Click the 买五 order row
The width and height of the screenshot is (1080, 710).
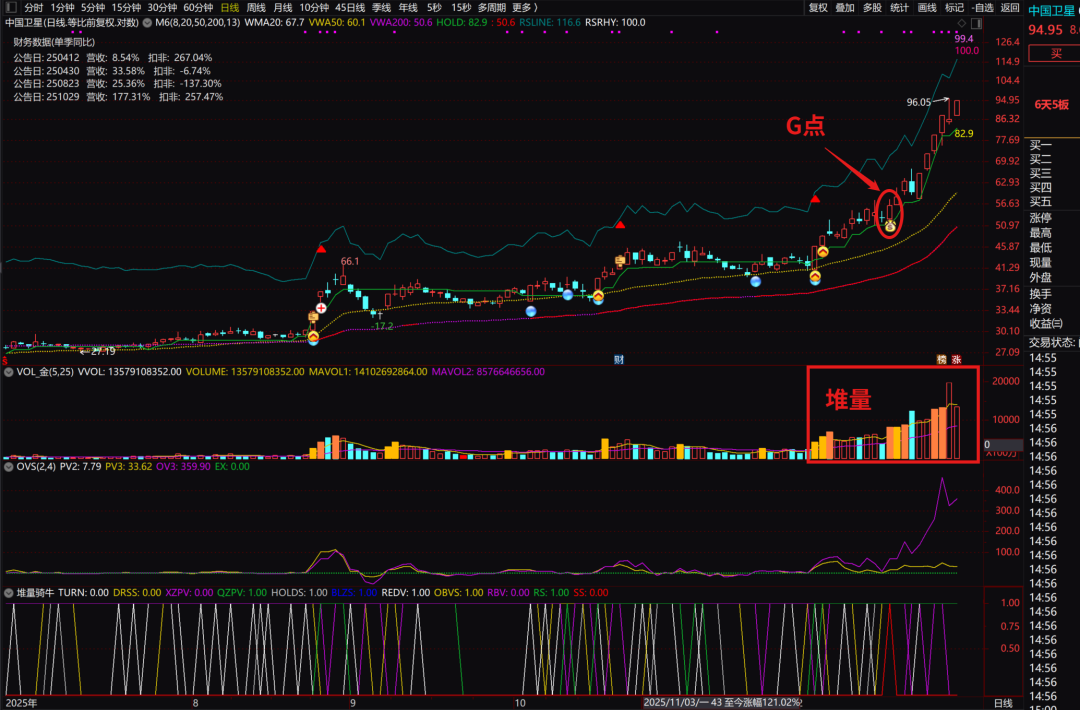tap(1041, 202)
